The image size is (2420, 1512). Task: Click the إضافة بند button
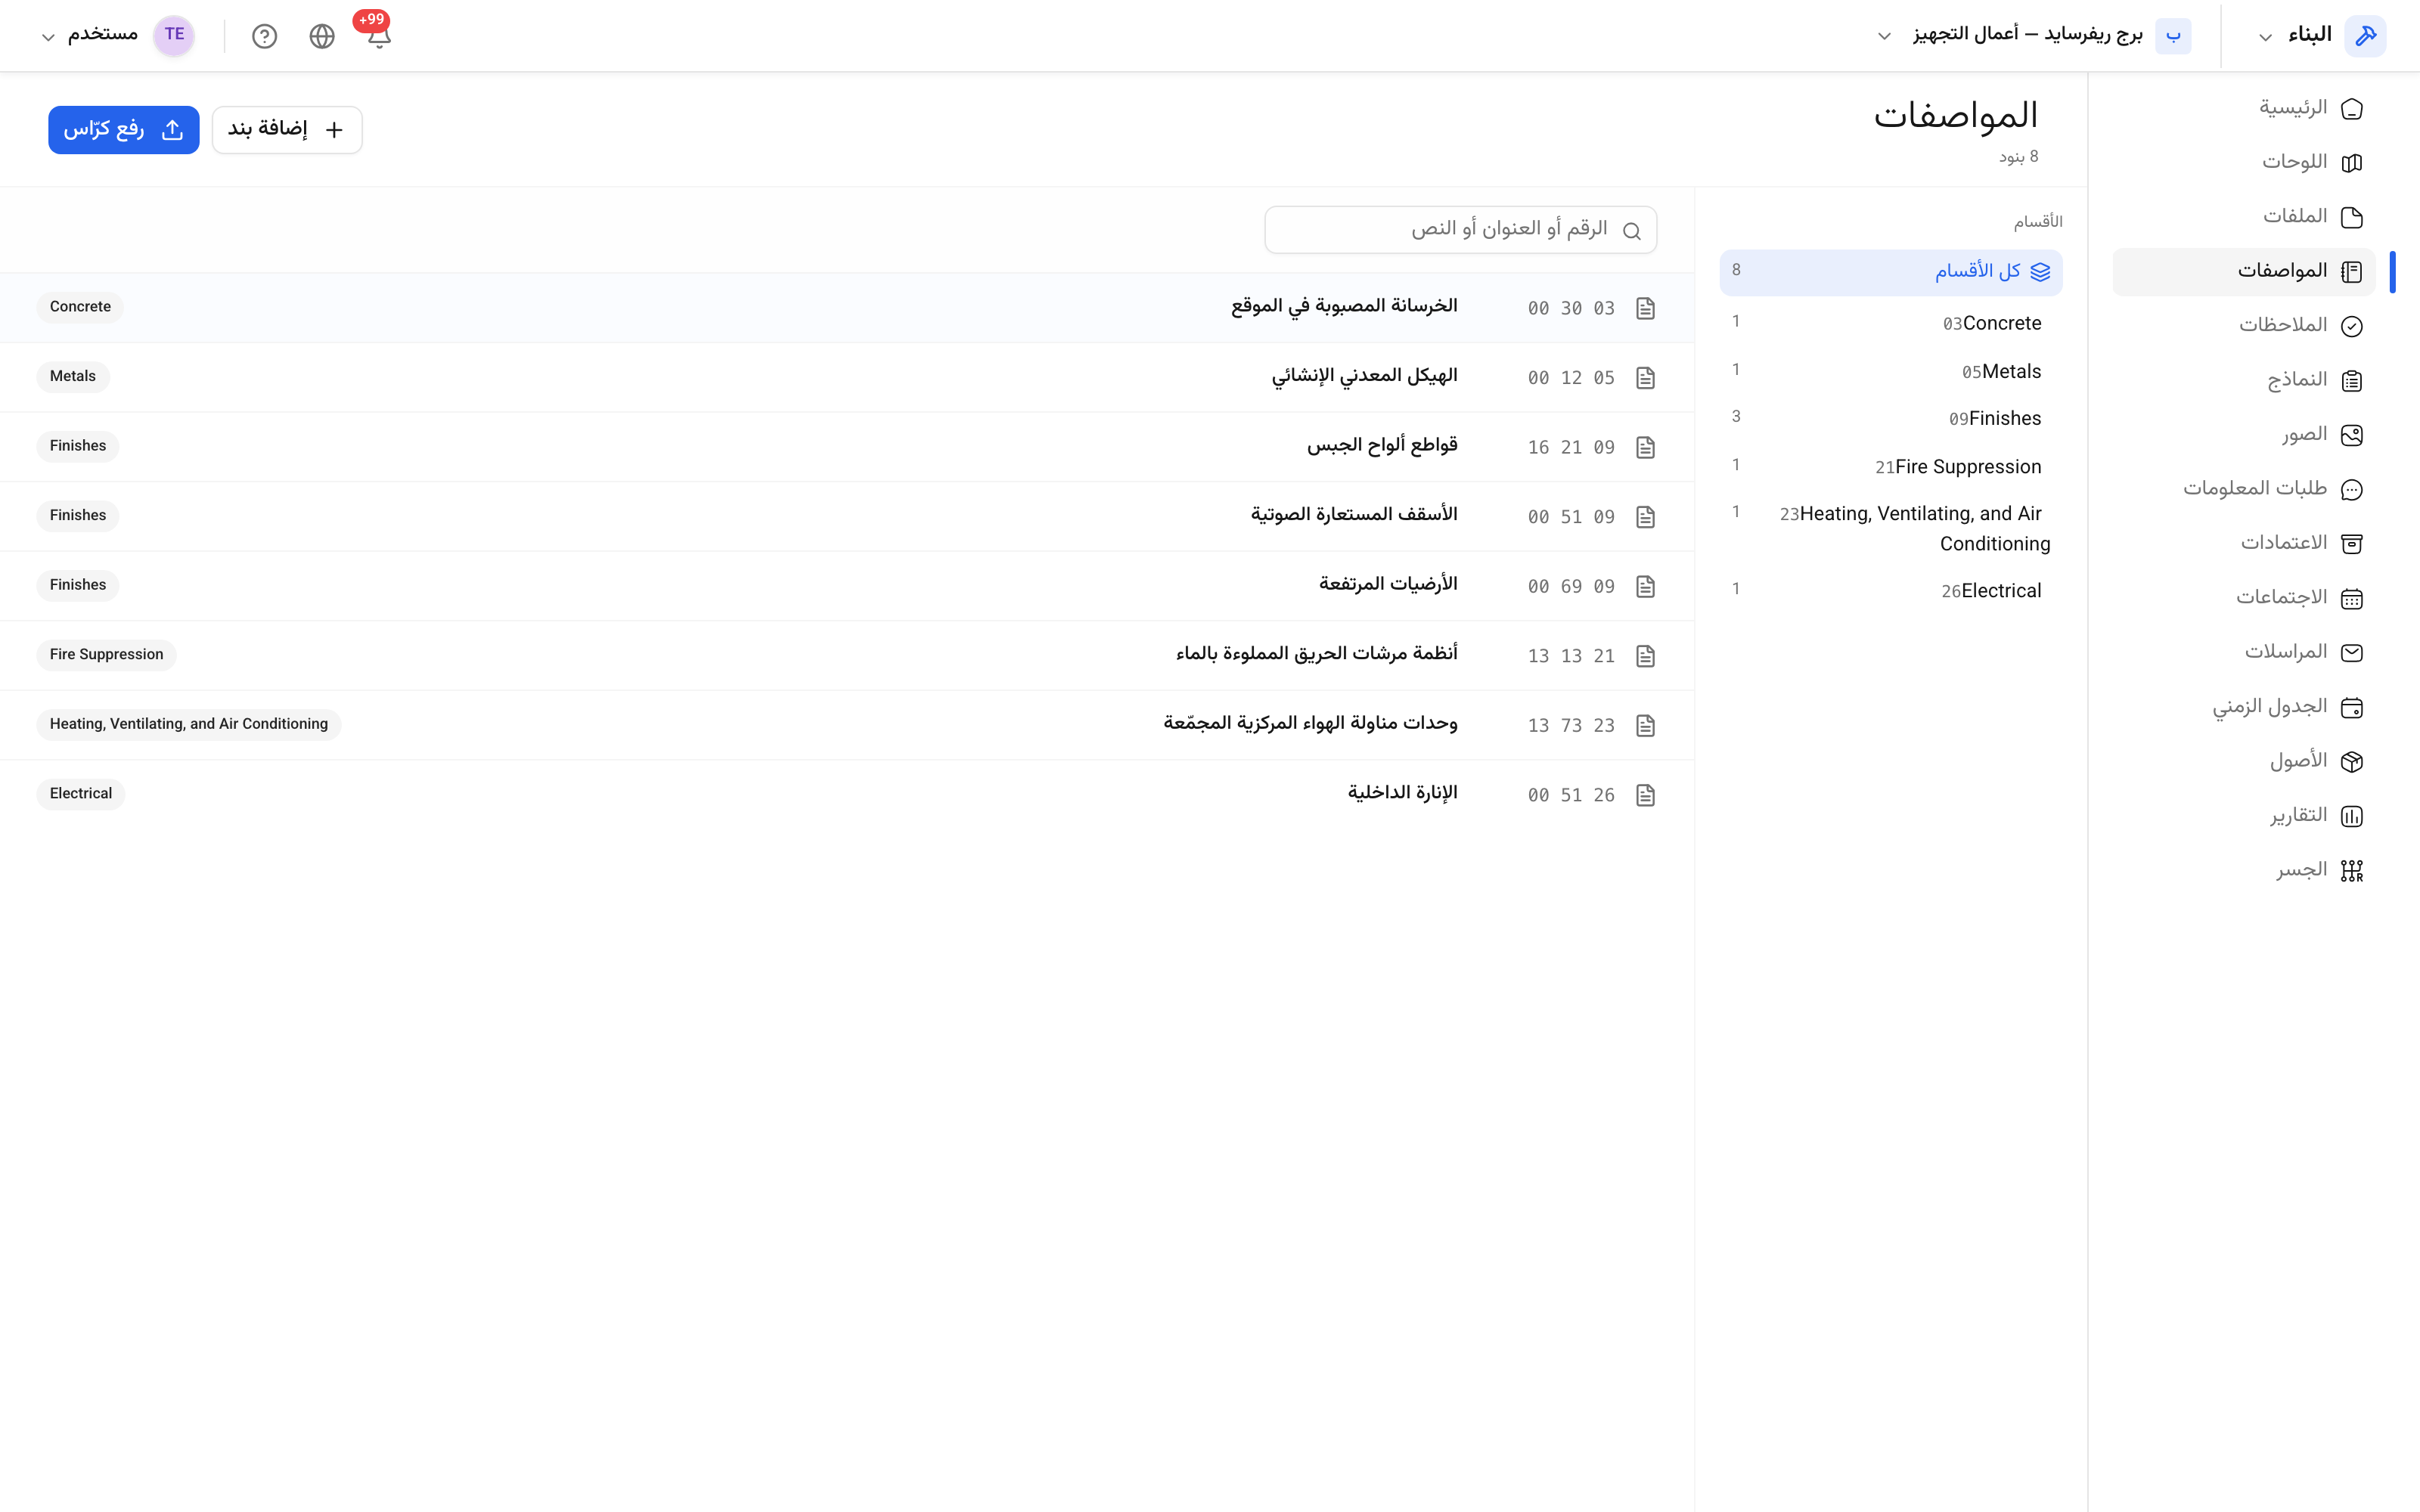click(x=287, y=130)
